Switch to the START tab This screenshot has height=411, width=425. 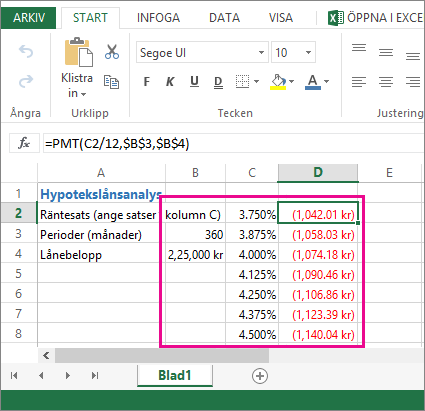point(90,18)
